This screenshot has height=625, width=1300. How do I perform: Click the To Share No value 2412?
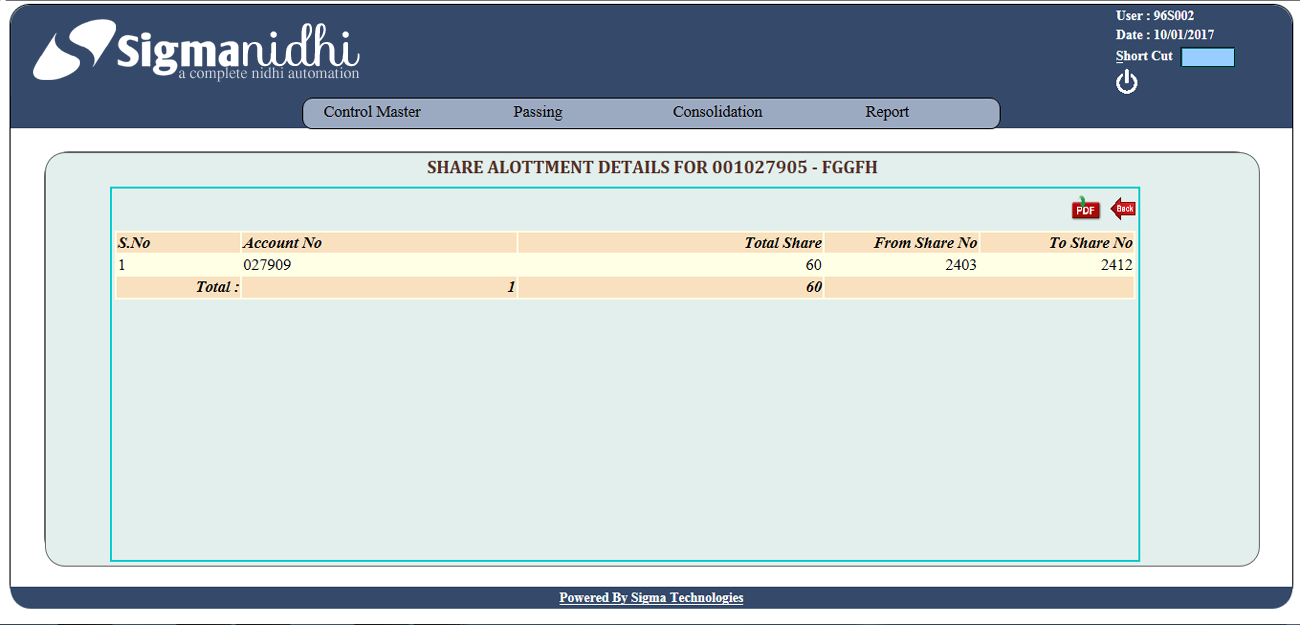1116,265
